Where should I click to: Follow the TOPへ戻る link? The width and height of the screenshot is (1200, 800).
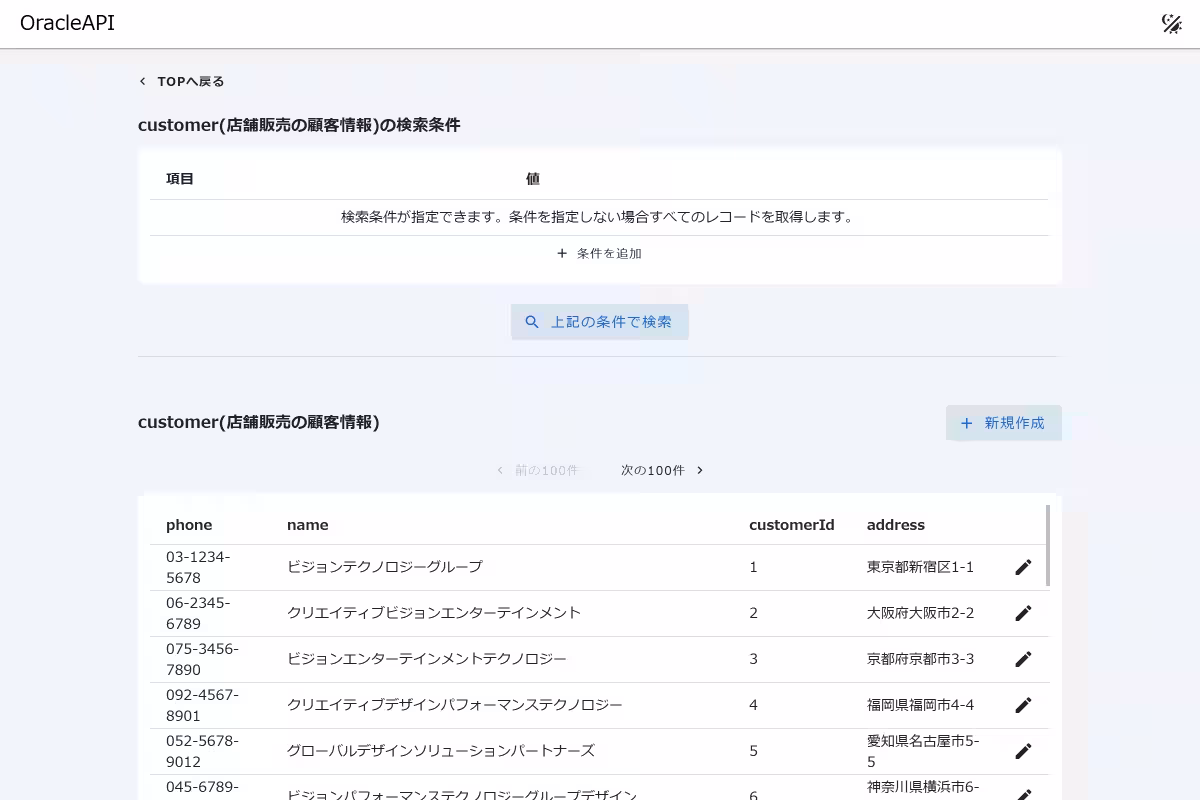(190, 82)
